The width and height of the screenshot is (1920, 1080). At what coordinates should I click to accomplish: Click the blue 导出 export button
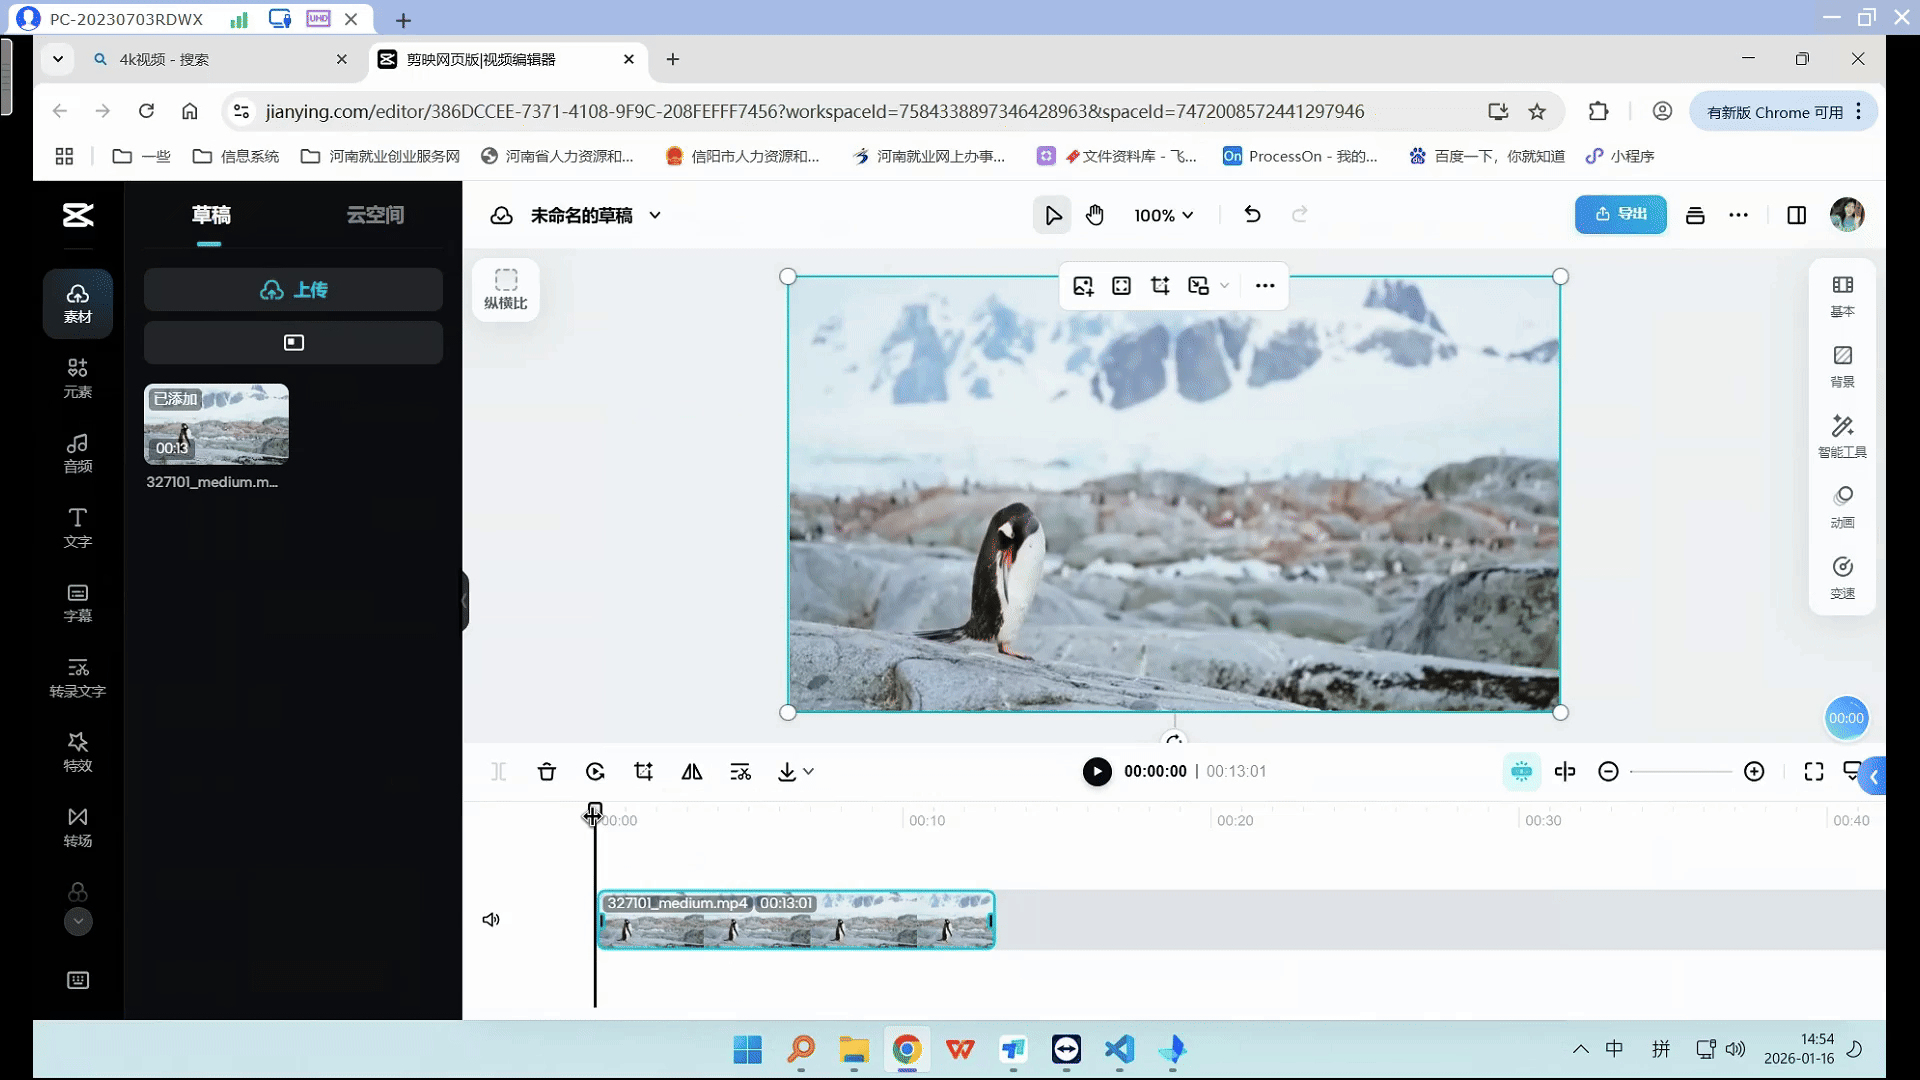point(1620,215)
